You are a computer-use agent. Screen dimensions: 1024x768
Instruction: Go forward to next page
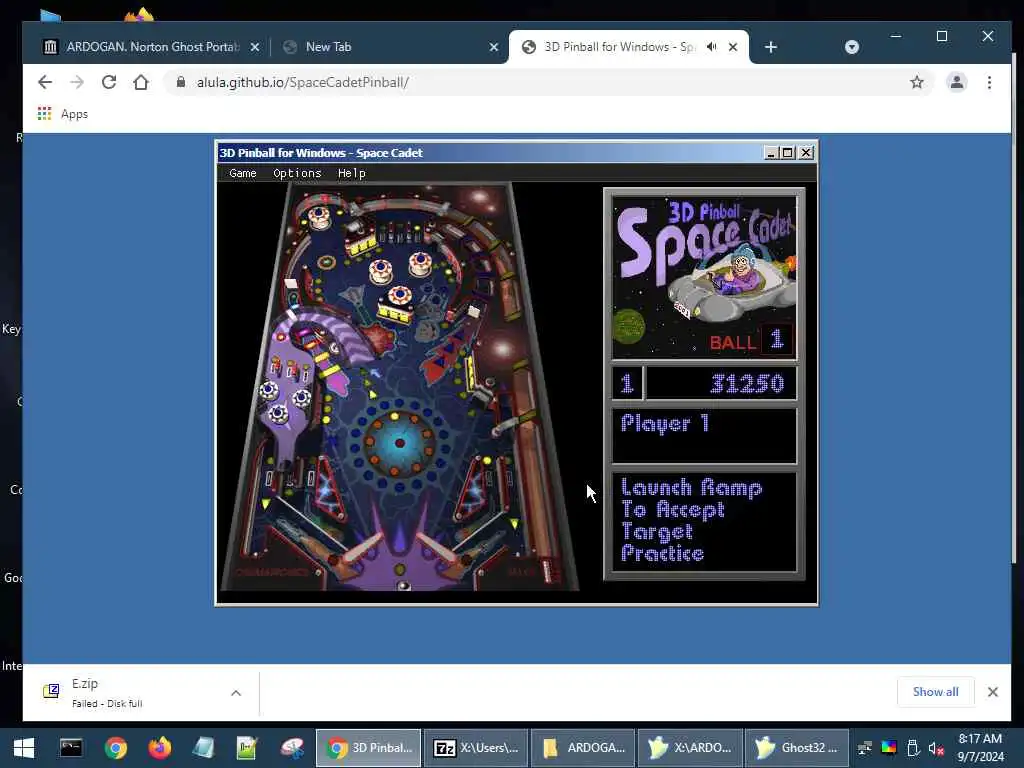[76, 82]
